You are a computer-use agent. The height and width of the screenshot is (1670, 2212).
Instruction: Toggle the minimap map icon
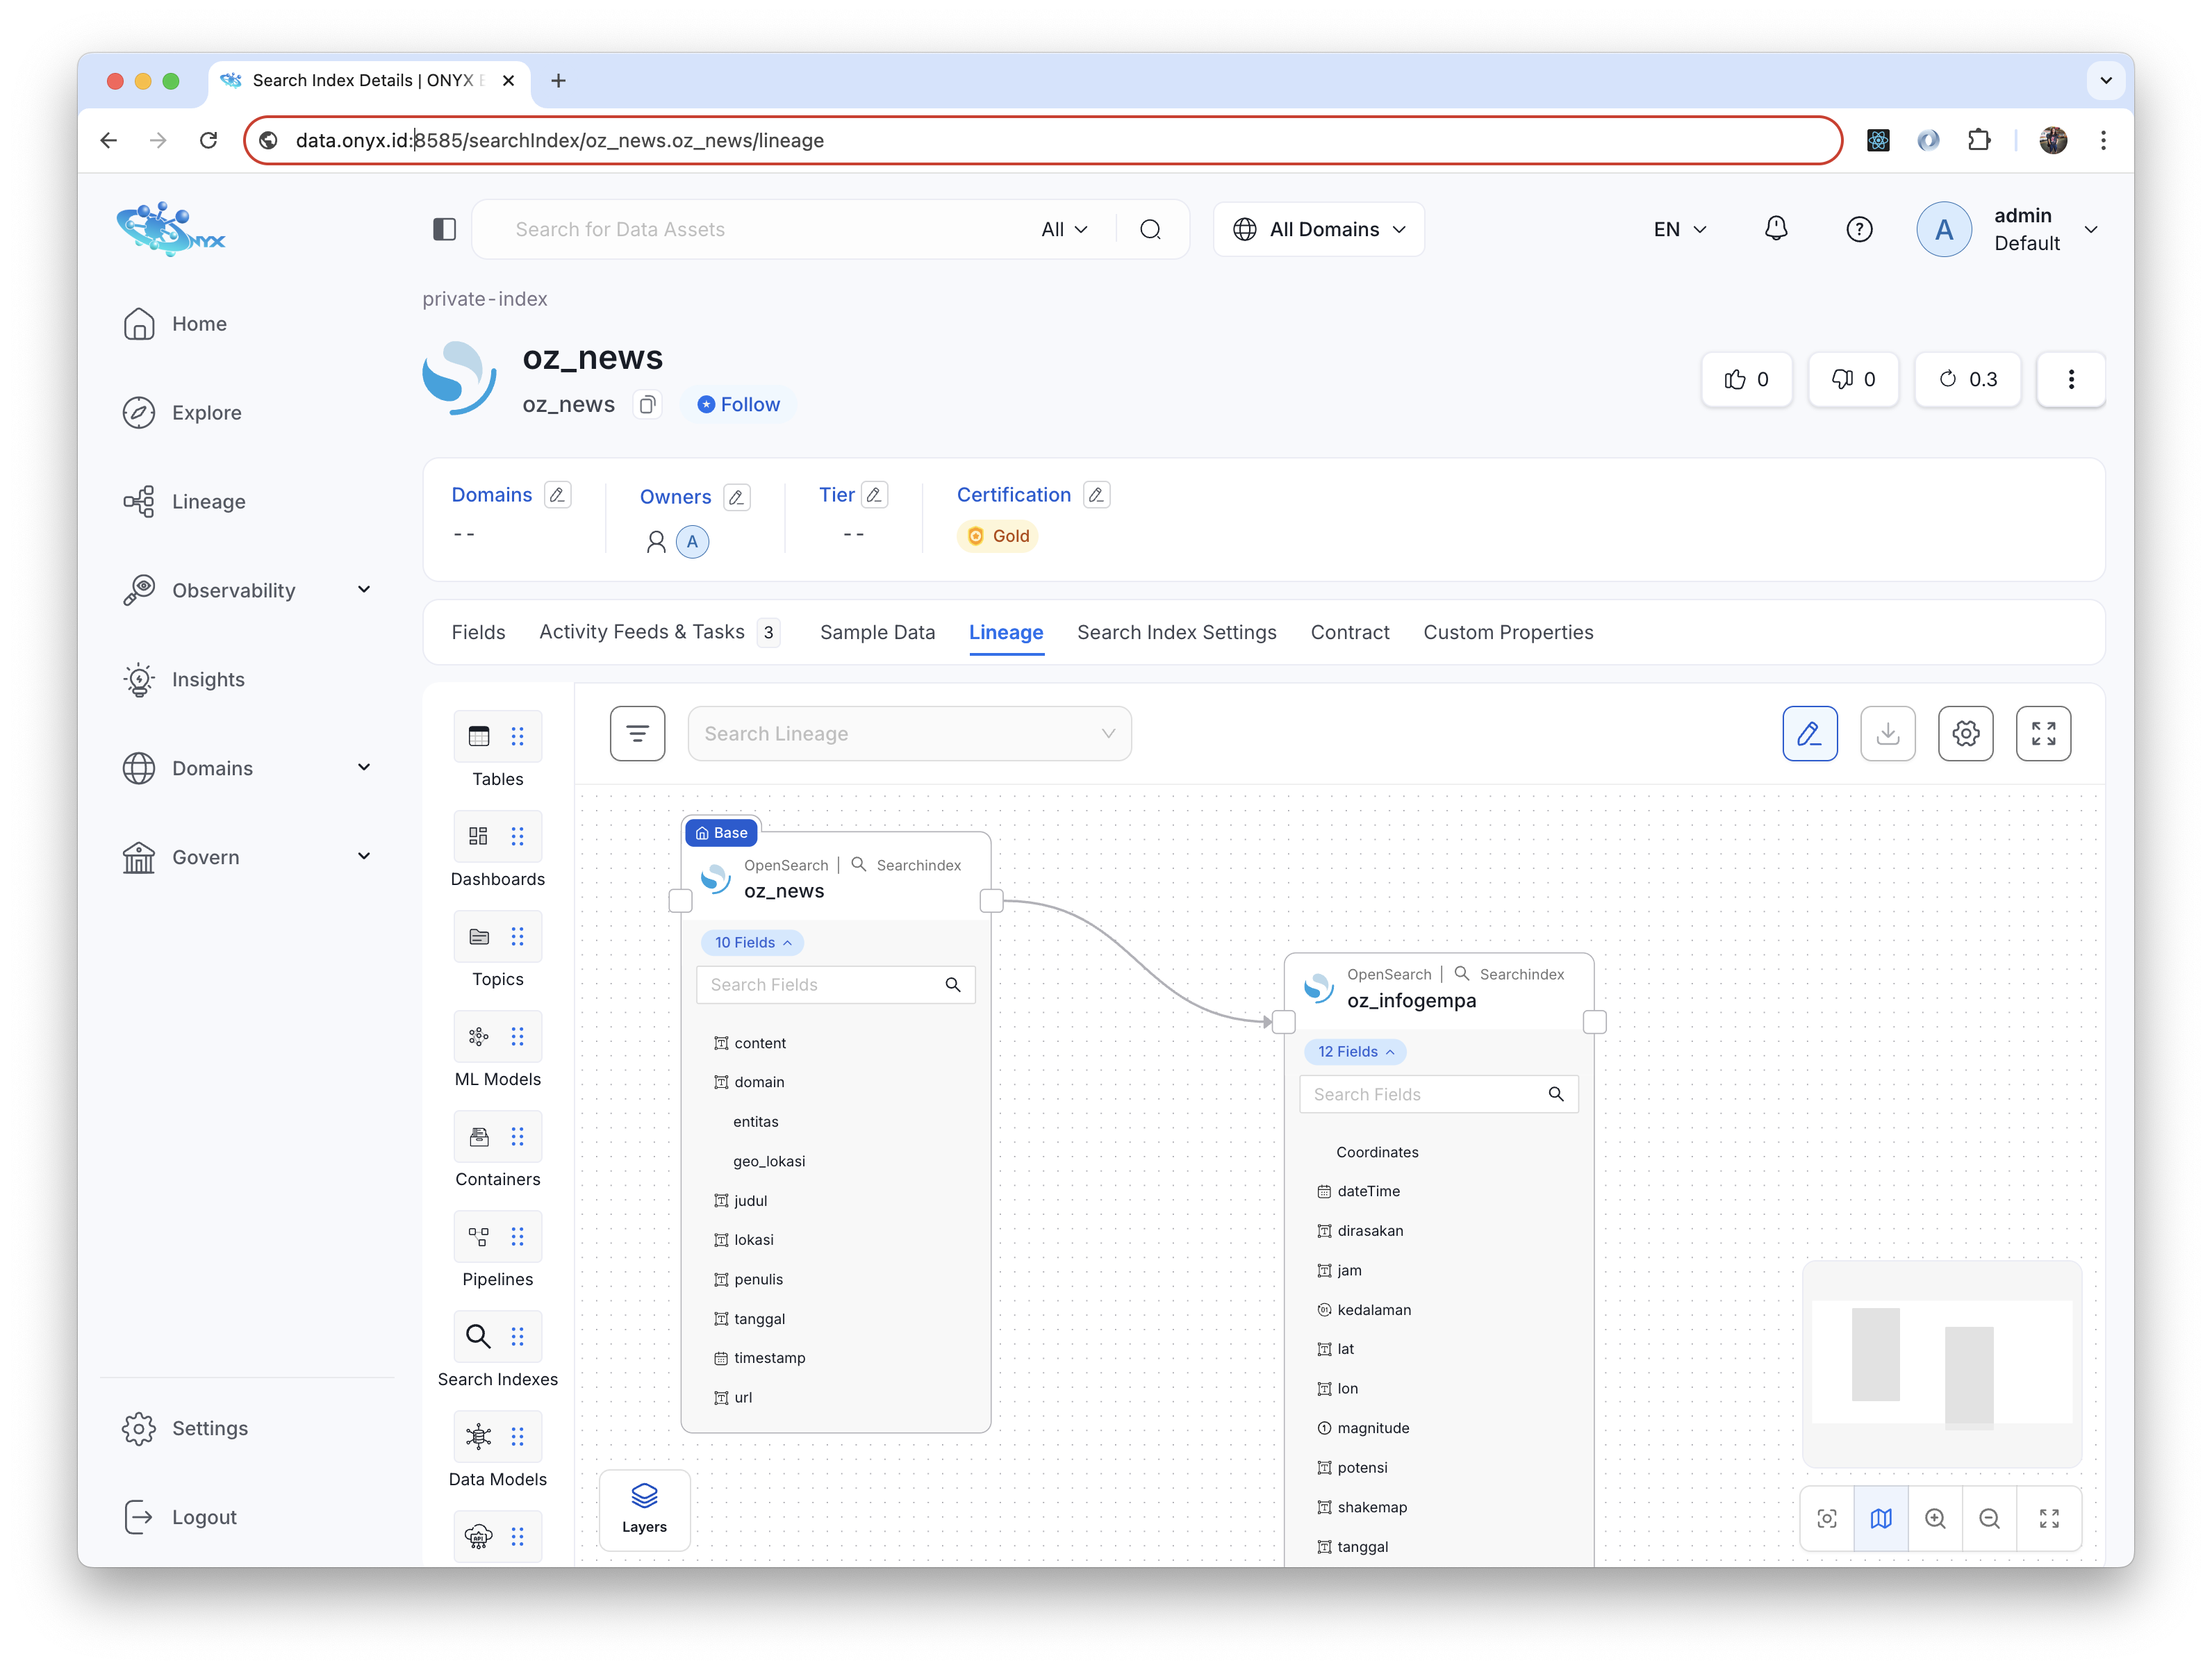[1880, 1518]
